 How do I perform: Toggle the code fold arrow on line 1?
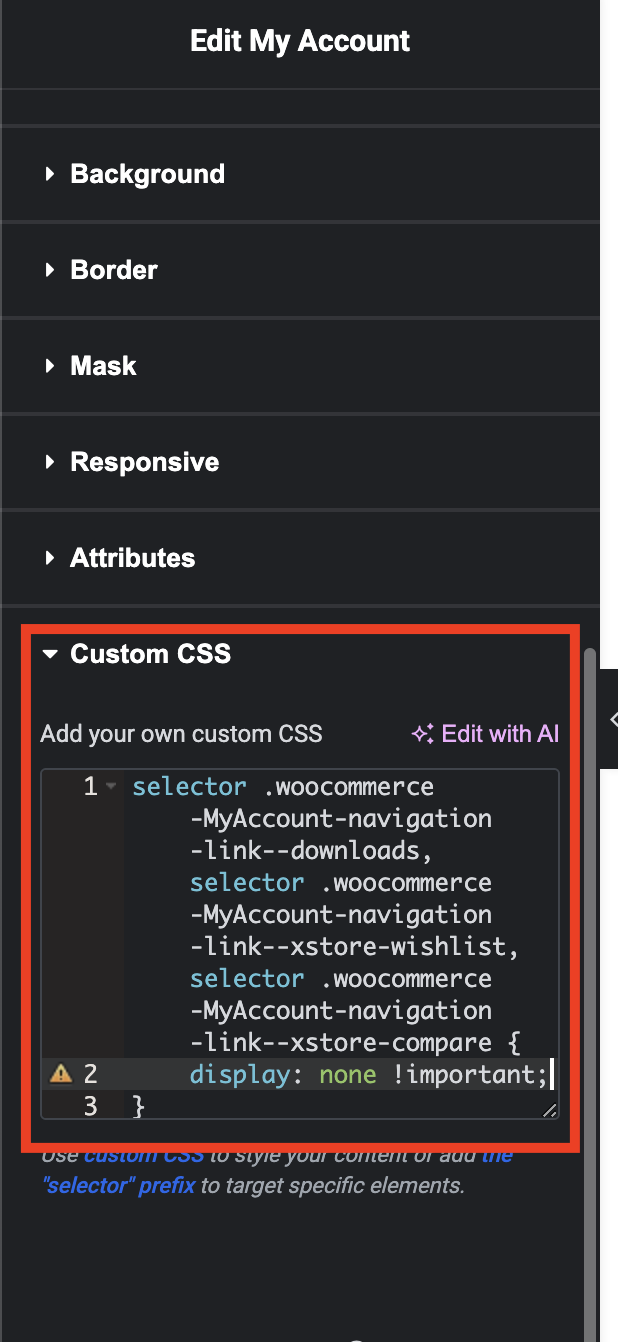[x=111, y=787]
